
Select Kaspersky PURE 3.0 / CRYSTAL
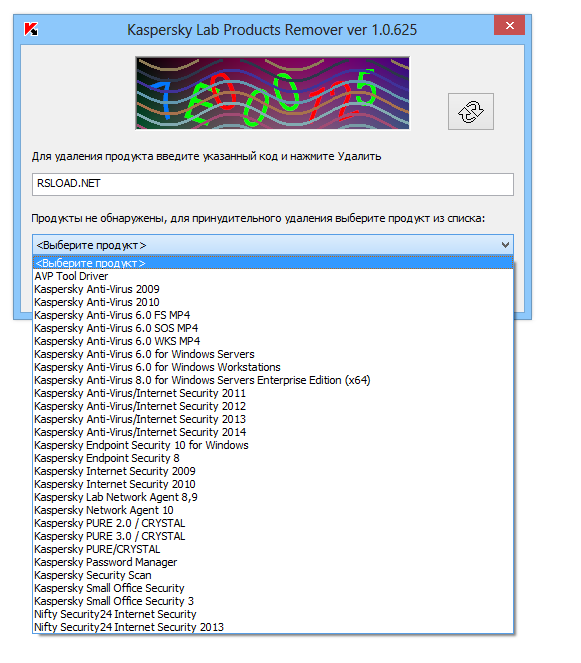273,536
